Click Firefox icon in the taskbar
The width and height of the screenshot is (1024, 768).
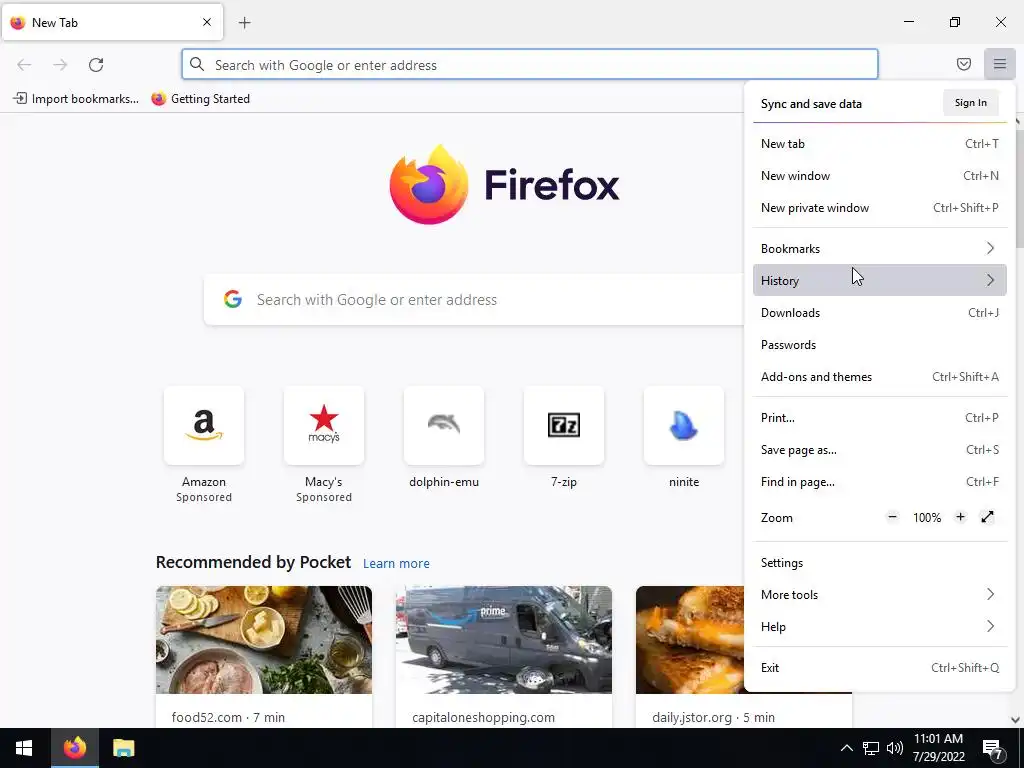pyautogui.click(x=74, y=748)
